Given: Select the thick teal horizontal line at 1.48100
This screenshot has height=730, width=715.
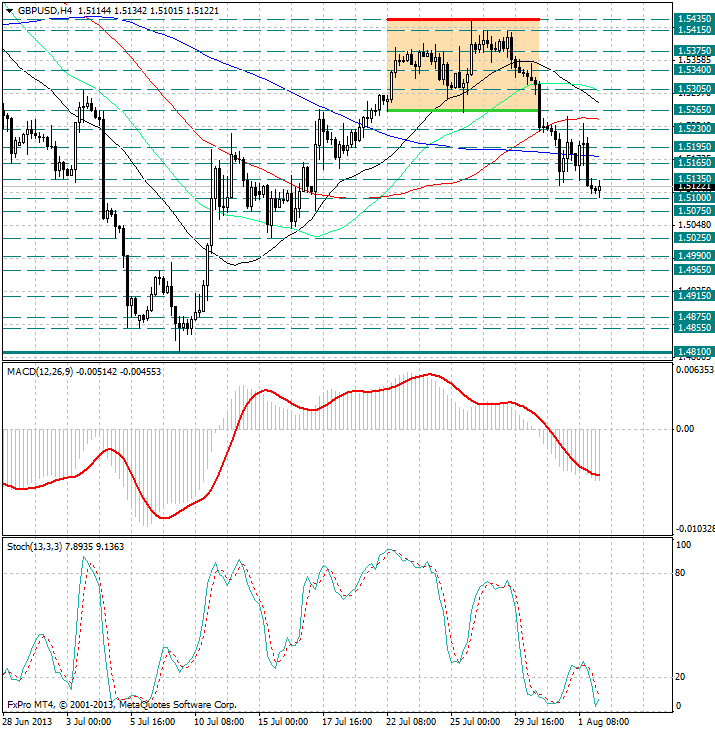Looking at the screenshot, I should (337, 352).
